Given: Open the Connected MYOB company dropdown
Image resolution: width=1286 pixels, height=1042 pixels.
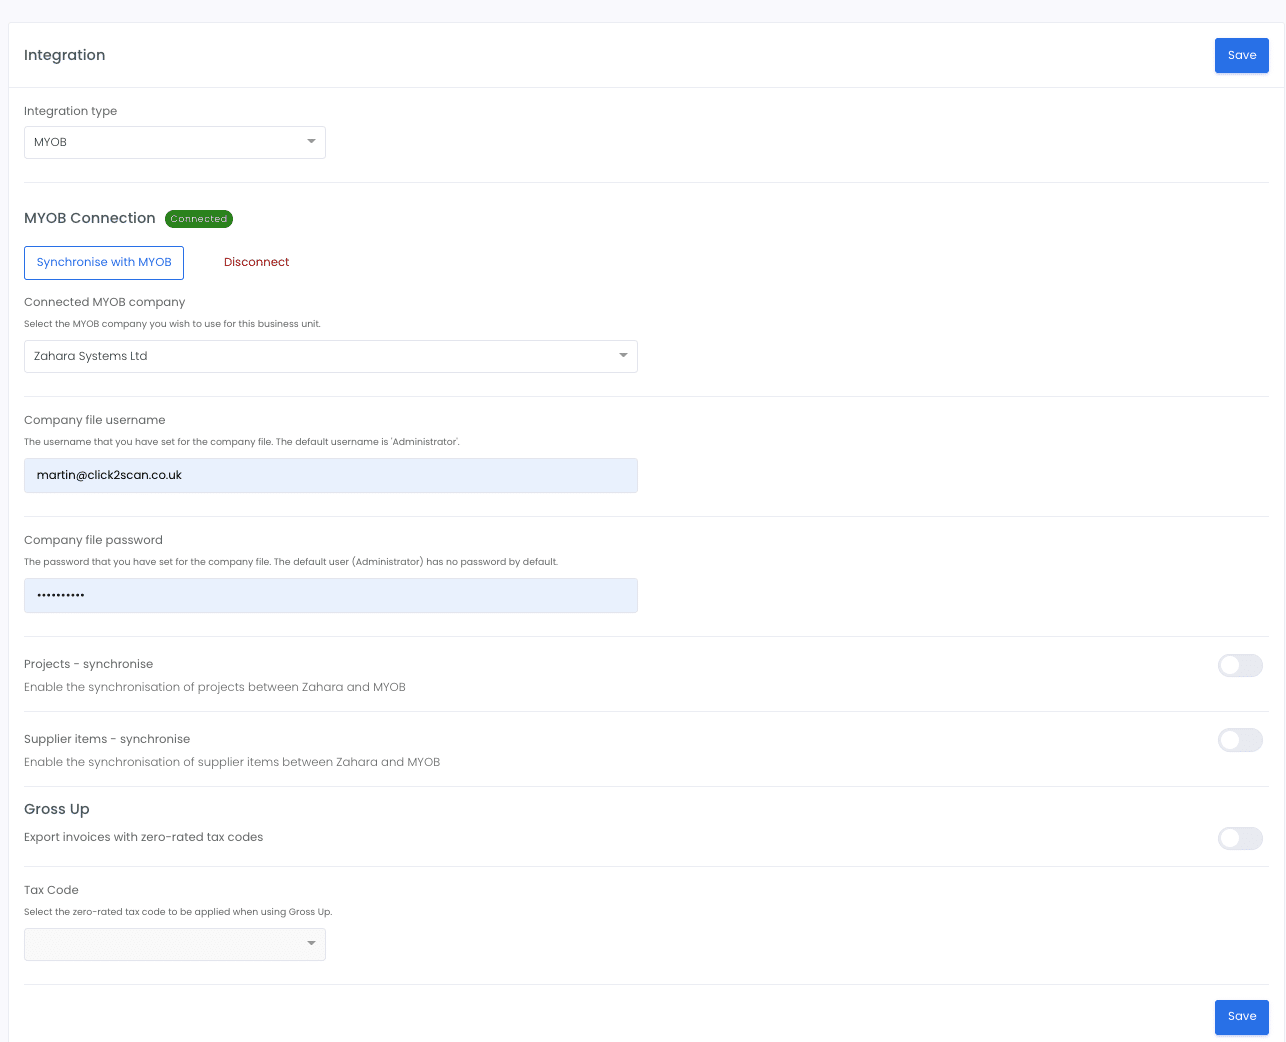Looking at the screenshot, I should [x=331, y=356].
